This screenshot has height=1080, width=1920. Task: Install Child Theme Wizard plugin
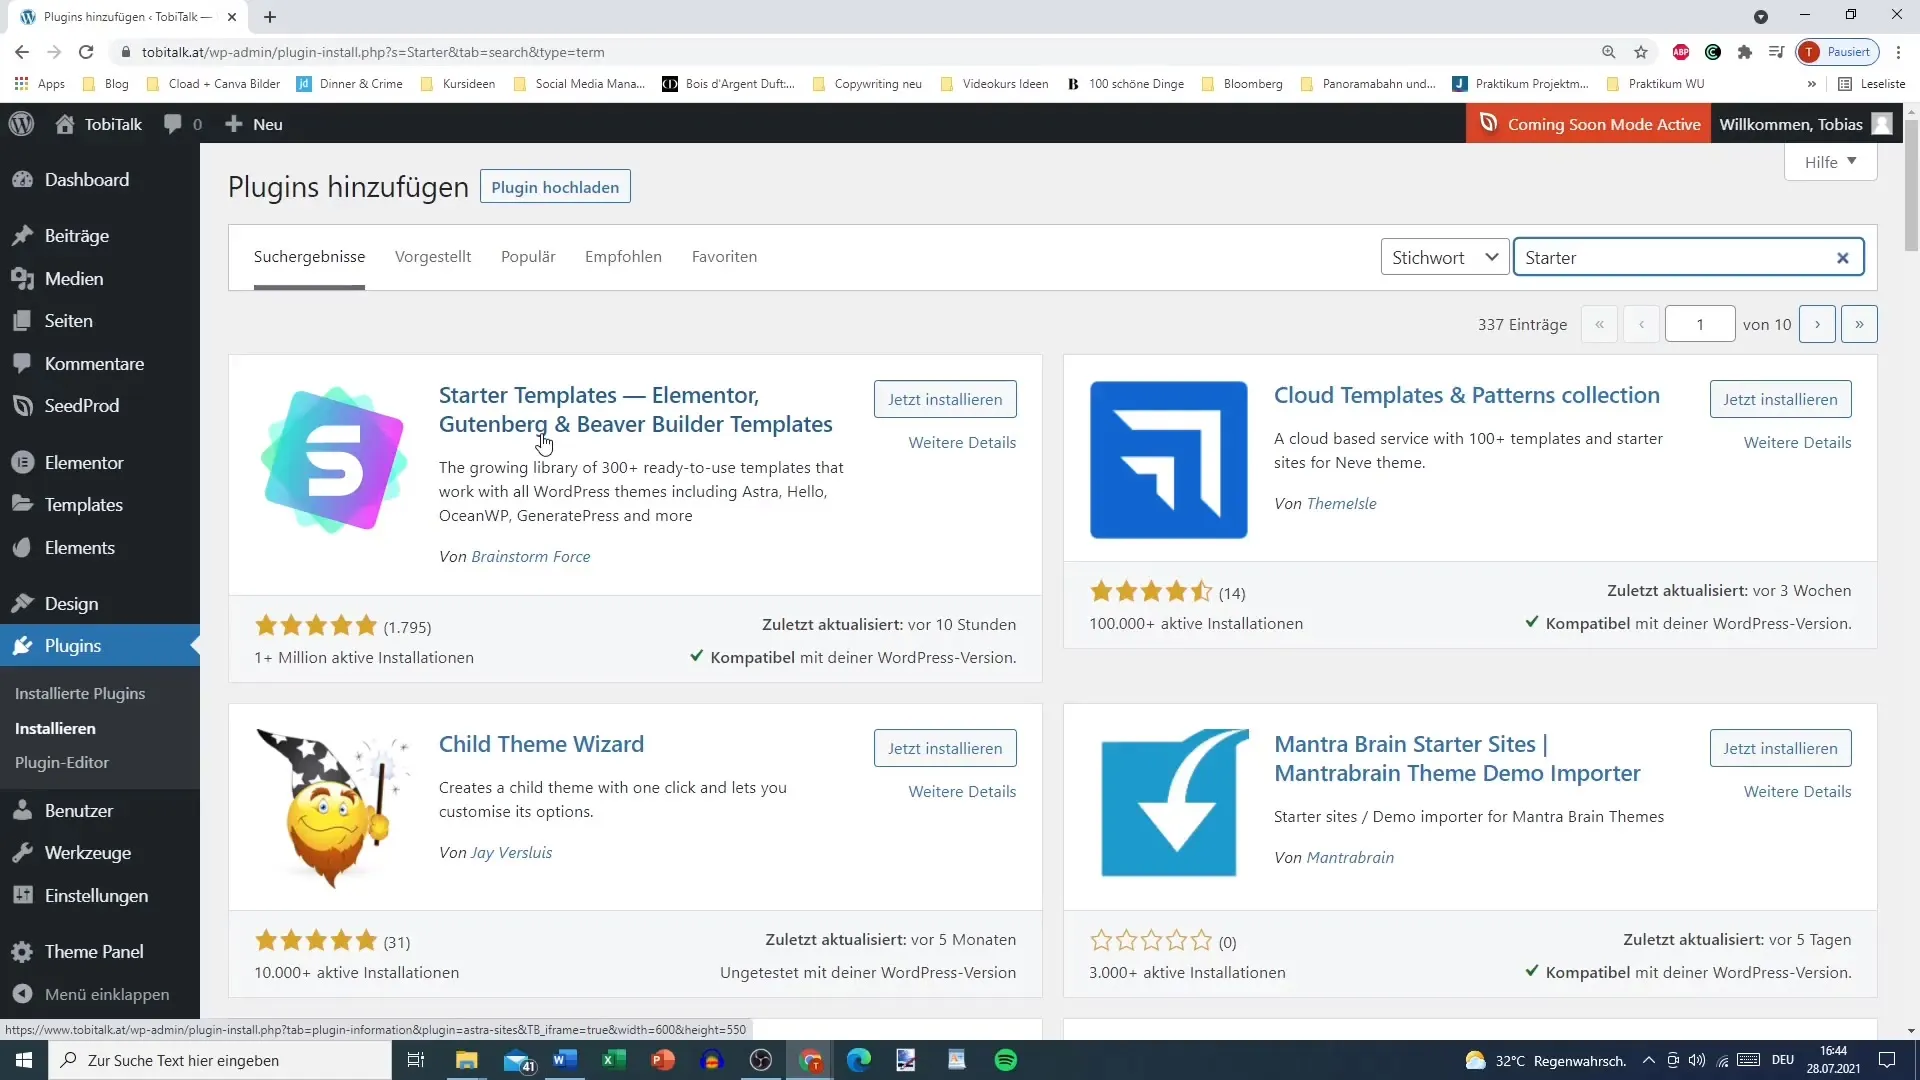click(945, 748)
